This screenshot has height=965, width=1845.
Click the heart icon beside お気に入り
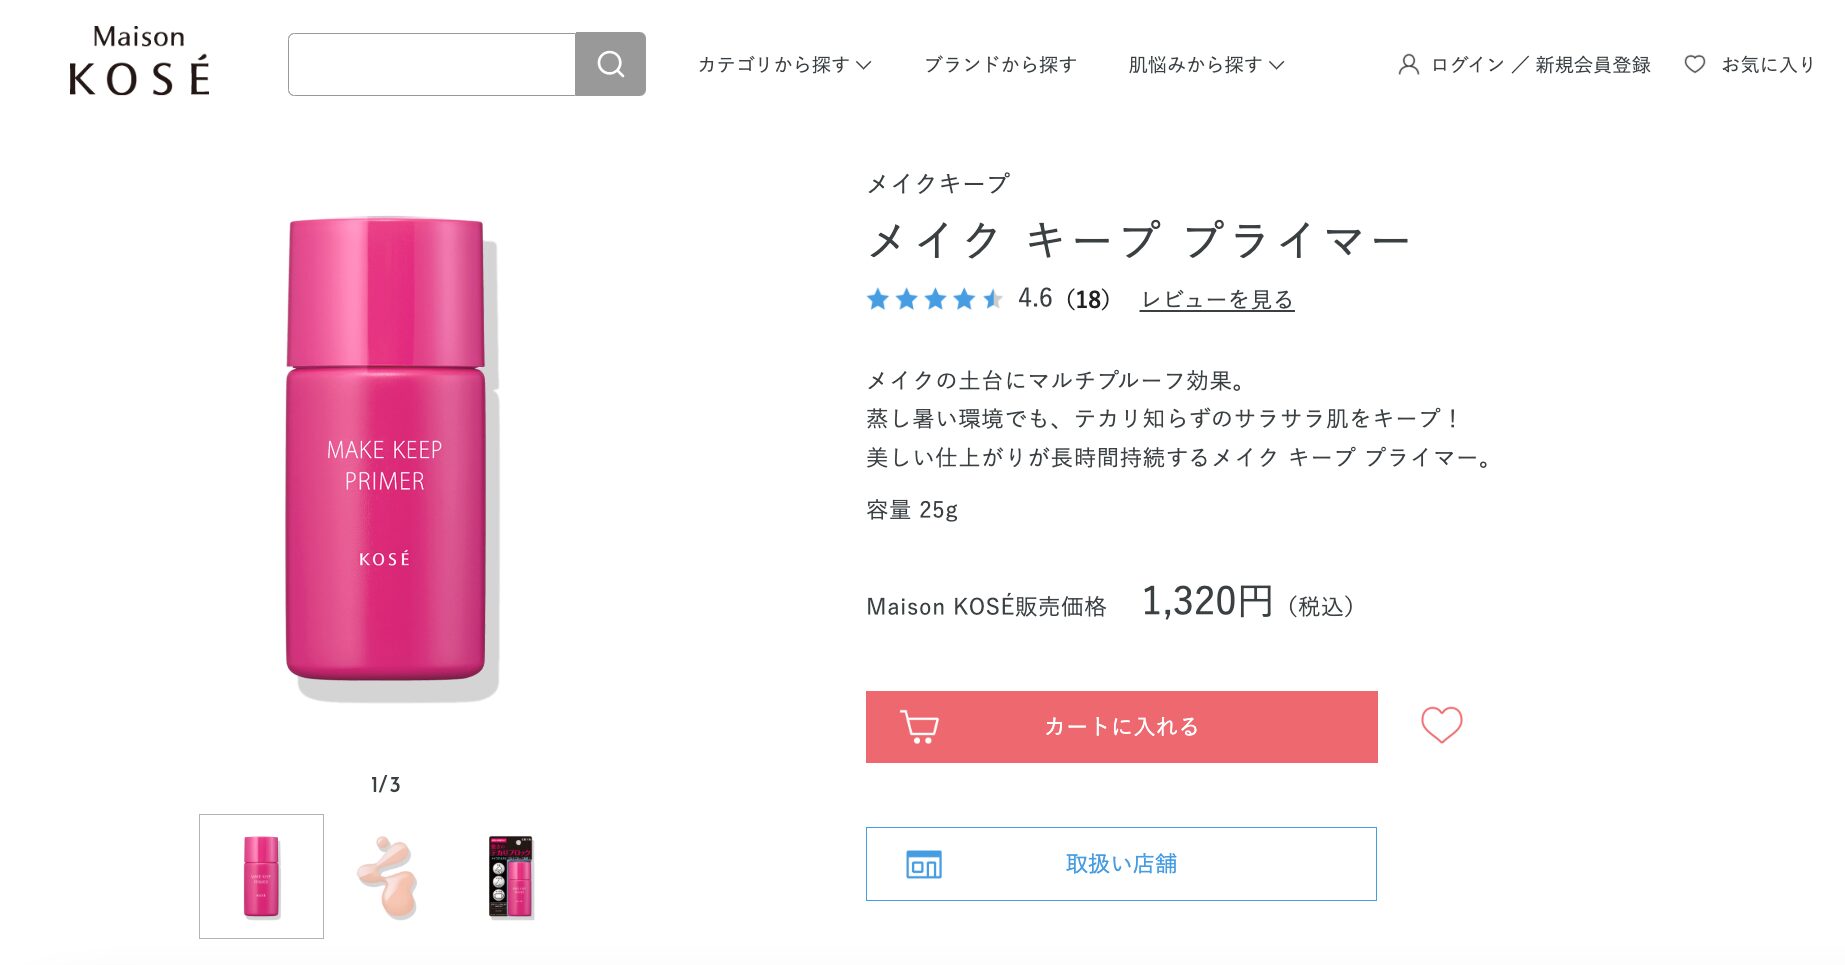click(x=1695, y=64)
